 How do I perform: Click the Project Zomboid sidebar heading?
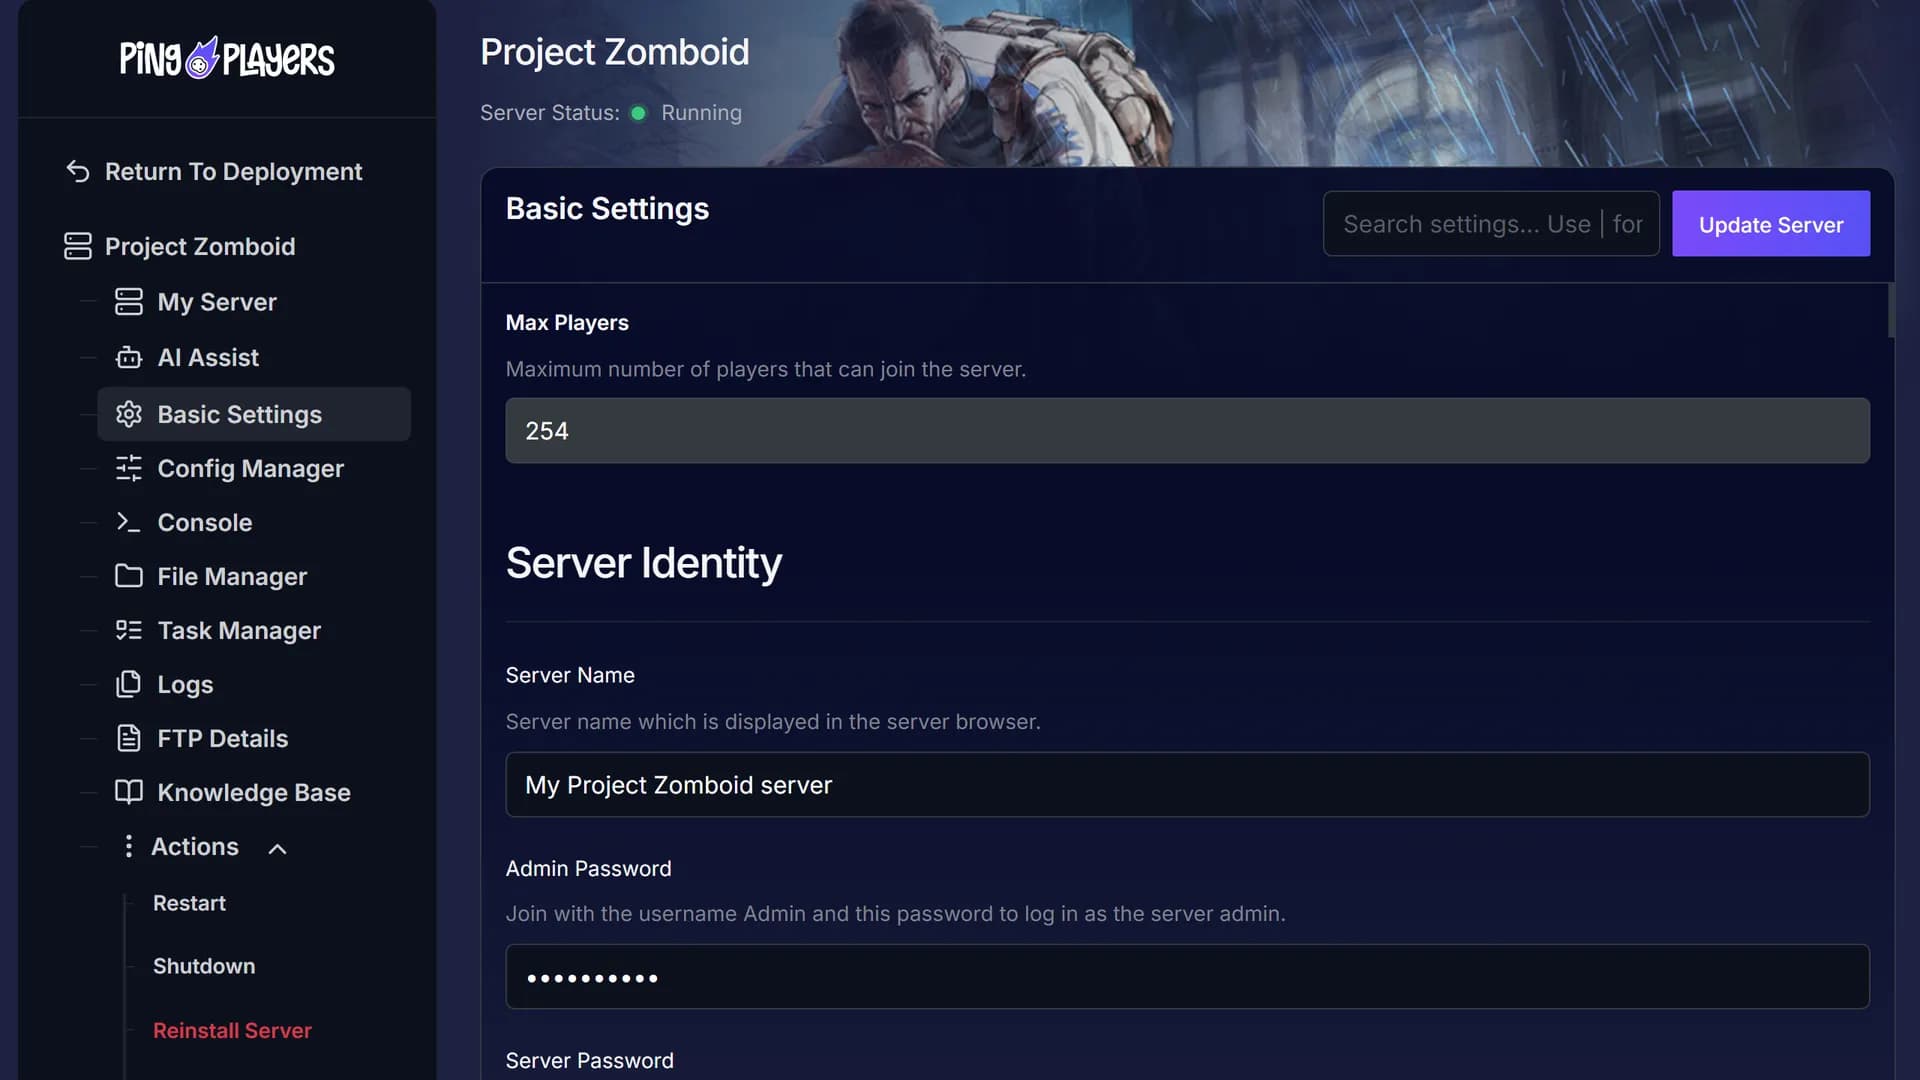(200, 246)
